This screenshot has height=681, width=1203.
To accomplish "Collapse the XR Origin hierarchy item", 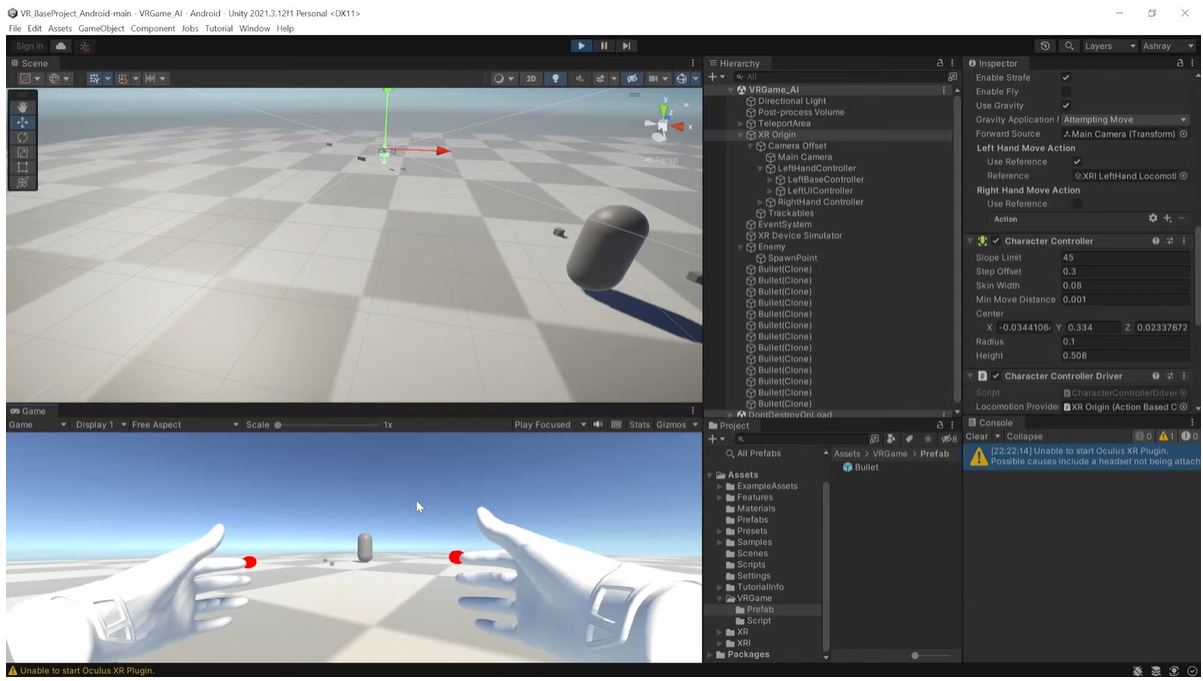I will 738,134.
